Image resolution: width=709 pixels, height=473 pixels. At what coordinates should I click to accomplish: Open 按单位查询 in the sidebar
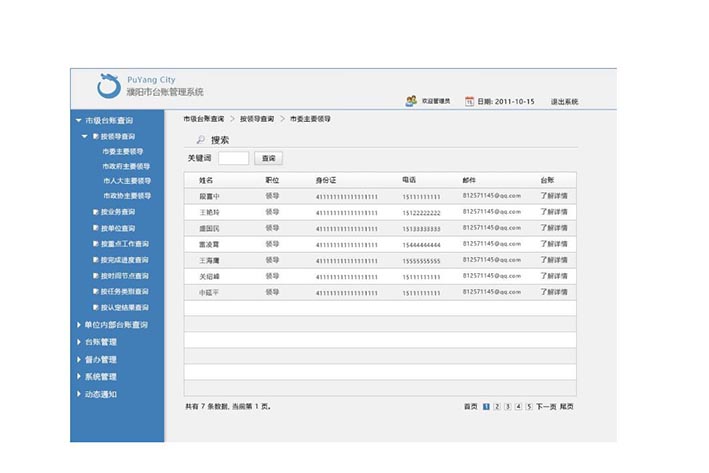pyautogui.click(x=118, y=228)
